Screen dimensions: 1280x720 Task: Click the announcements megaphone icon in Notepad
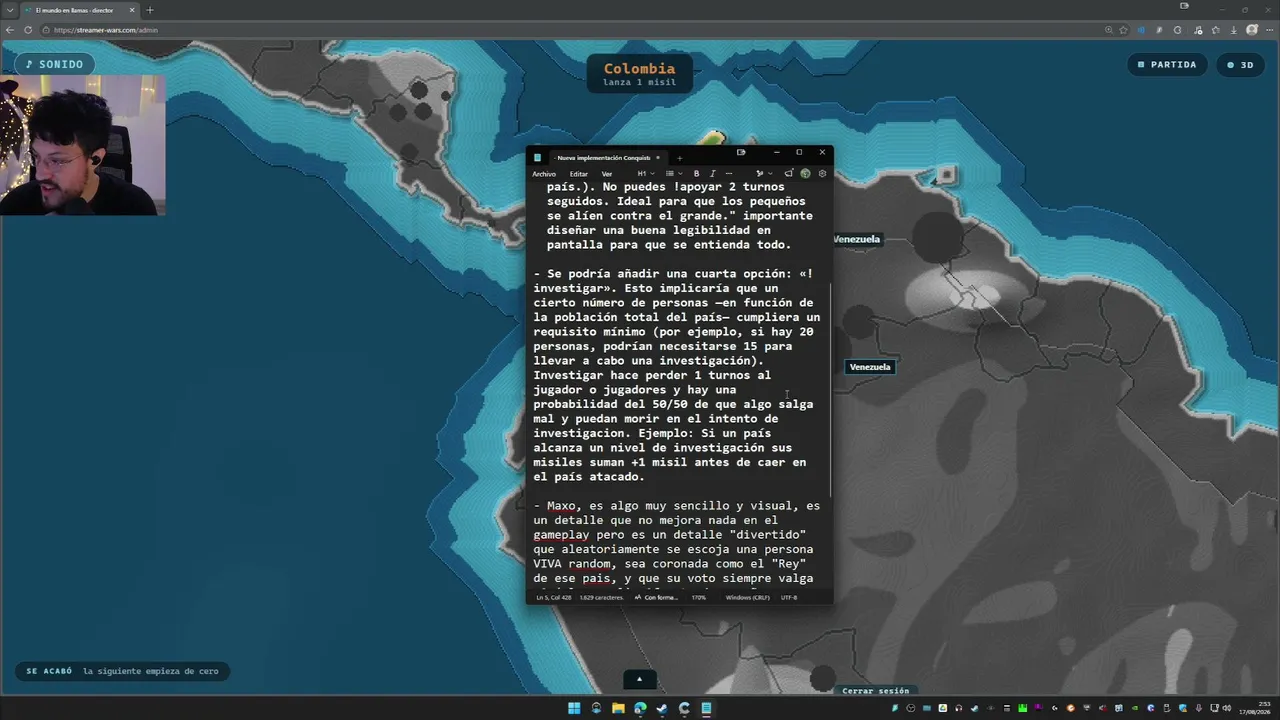789,173
